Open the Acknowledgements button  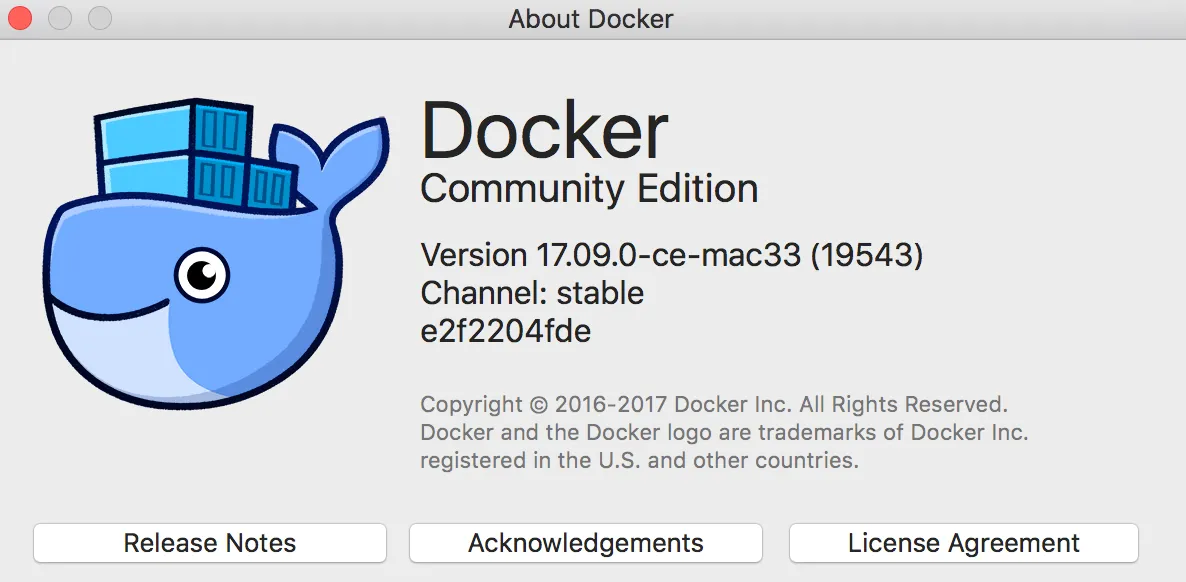coord(585,543)
